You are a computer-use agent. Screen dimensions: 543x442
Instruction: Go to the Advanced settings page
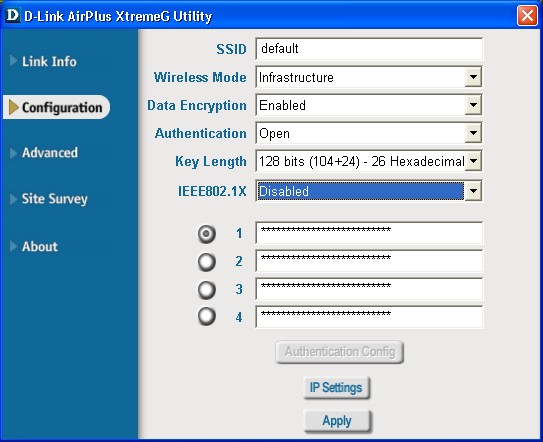click(x=50, y=153)
